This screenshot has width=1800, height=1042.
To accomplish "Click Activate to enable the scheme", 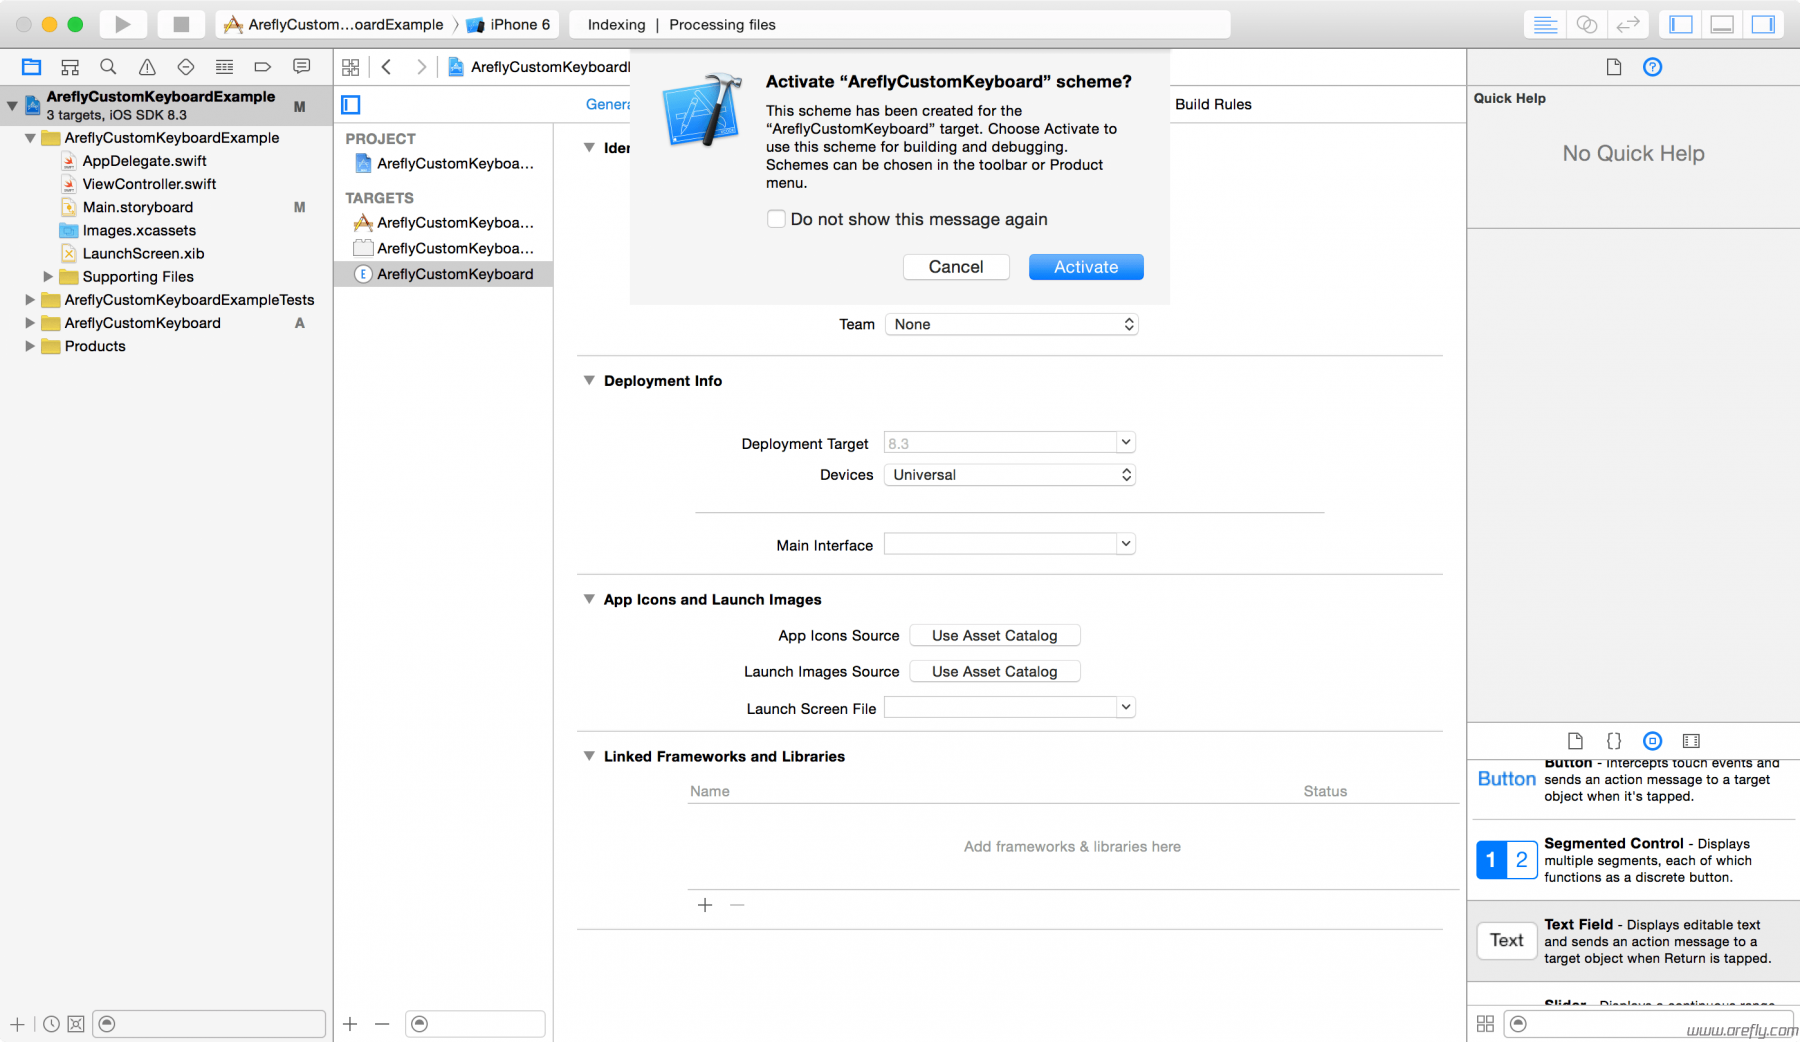I will click(x=1086, y=267).
